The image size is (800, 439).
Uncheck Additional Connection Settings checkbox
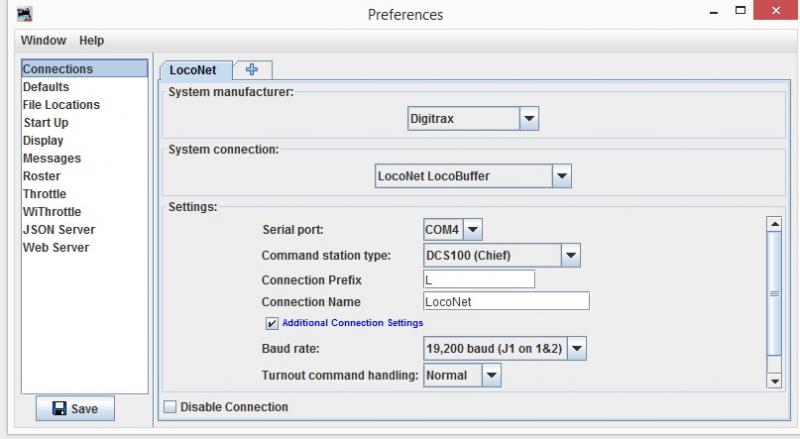[x=271, y=323]
